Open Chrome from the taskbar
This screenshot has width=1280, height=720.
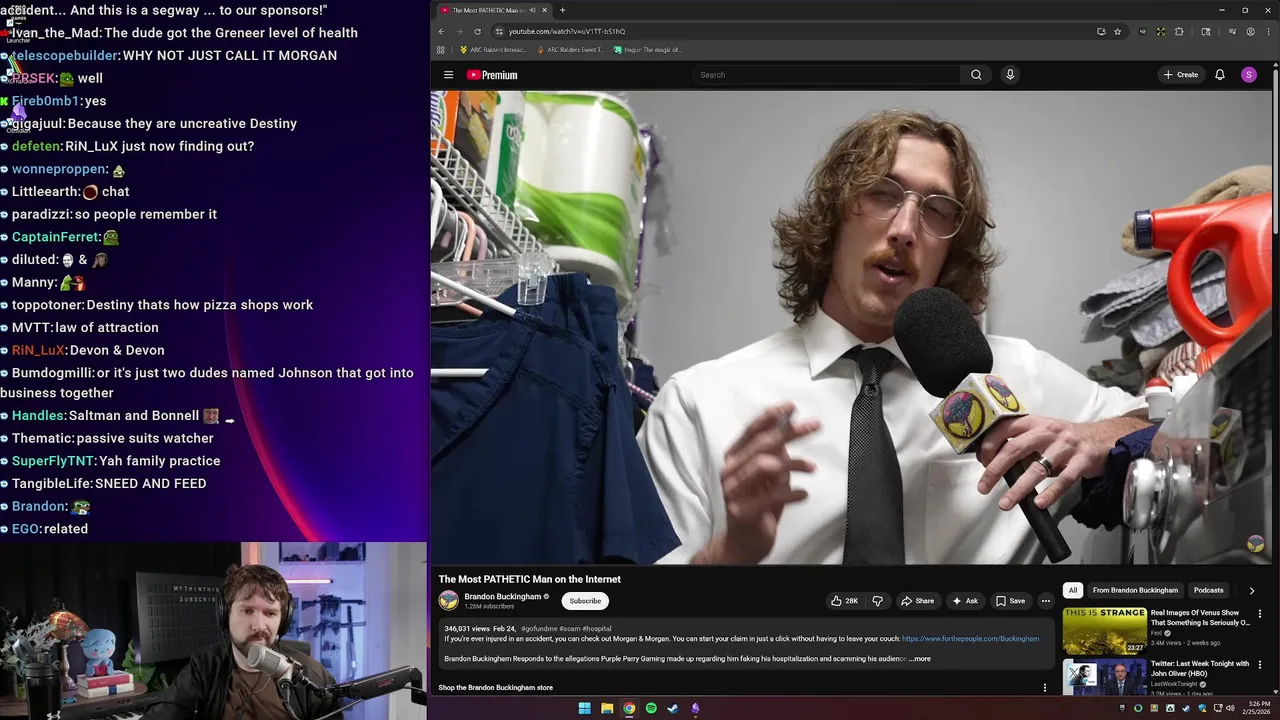tap(629, 708)
